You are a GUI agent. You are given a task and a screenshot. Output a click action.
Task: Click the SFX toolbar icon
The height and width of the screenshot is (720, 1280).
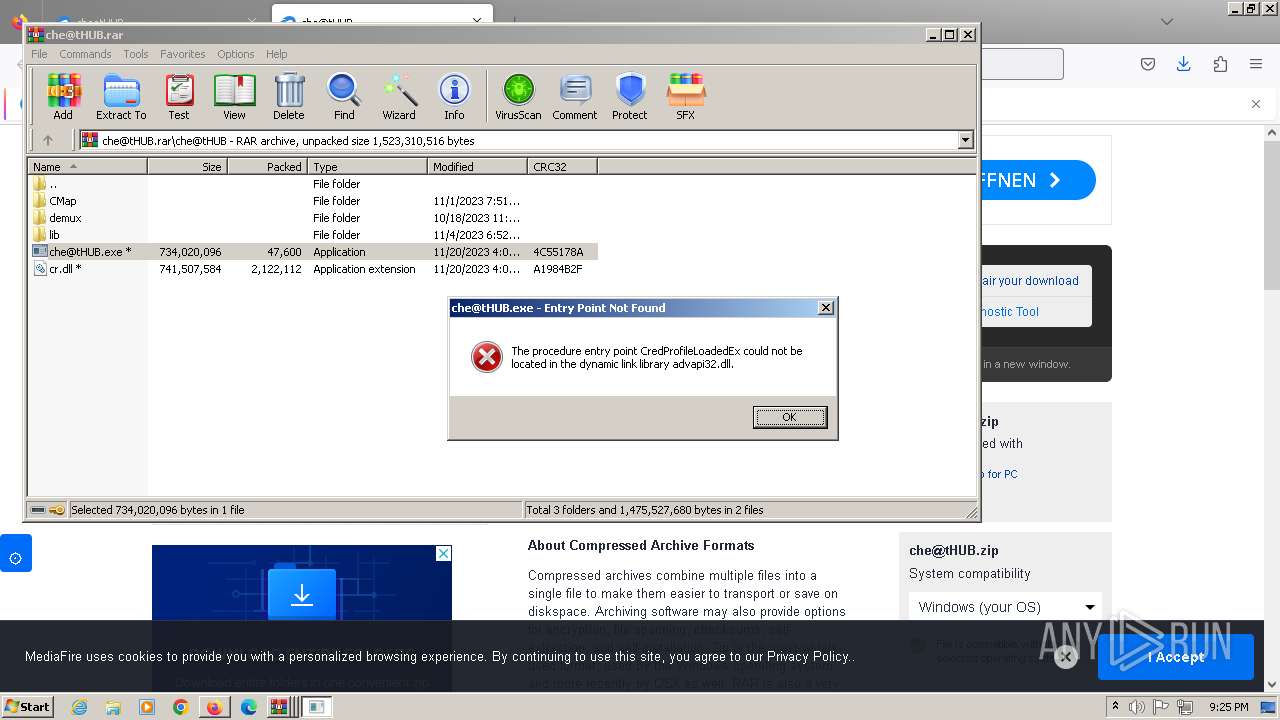[x=685, y=97]
